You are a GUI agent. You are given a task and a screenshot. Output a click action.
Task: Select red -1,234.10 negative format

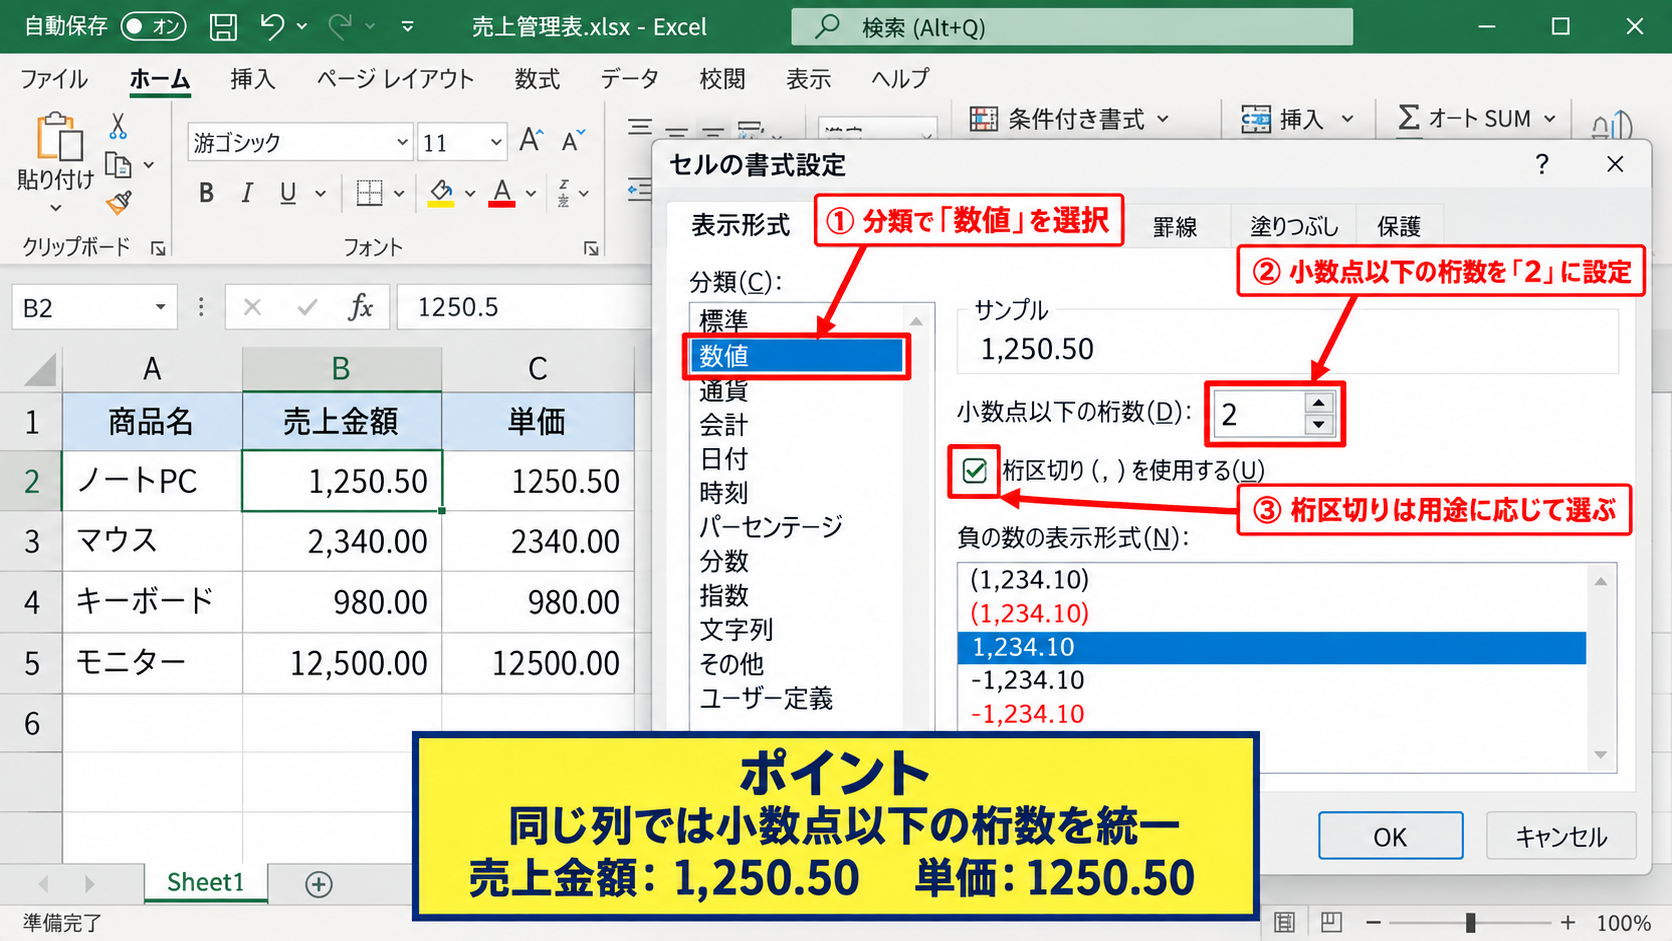[1028, 714]
